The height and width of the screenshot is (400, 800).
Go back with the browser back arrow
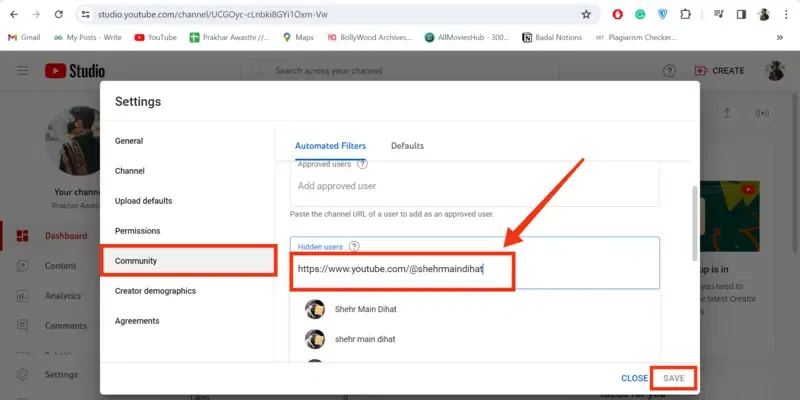click(x=14, y=14)
